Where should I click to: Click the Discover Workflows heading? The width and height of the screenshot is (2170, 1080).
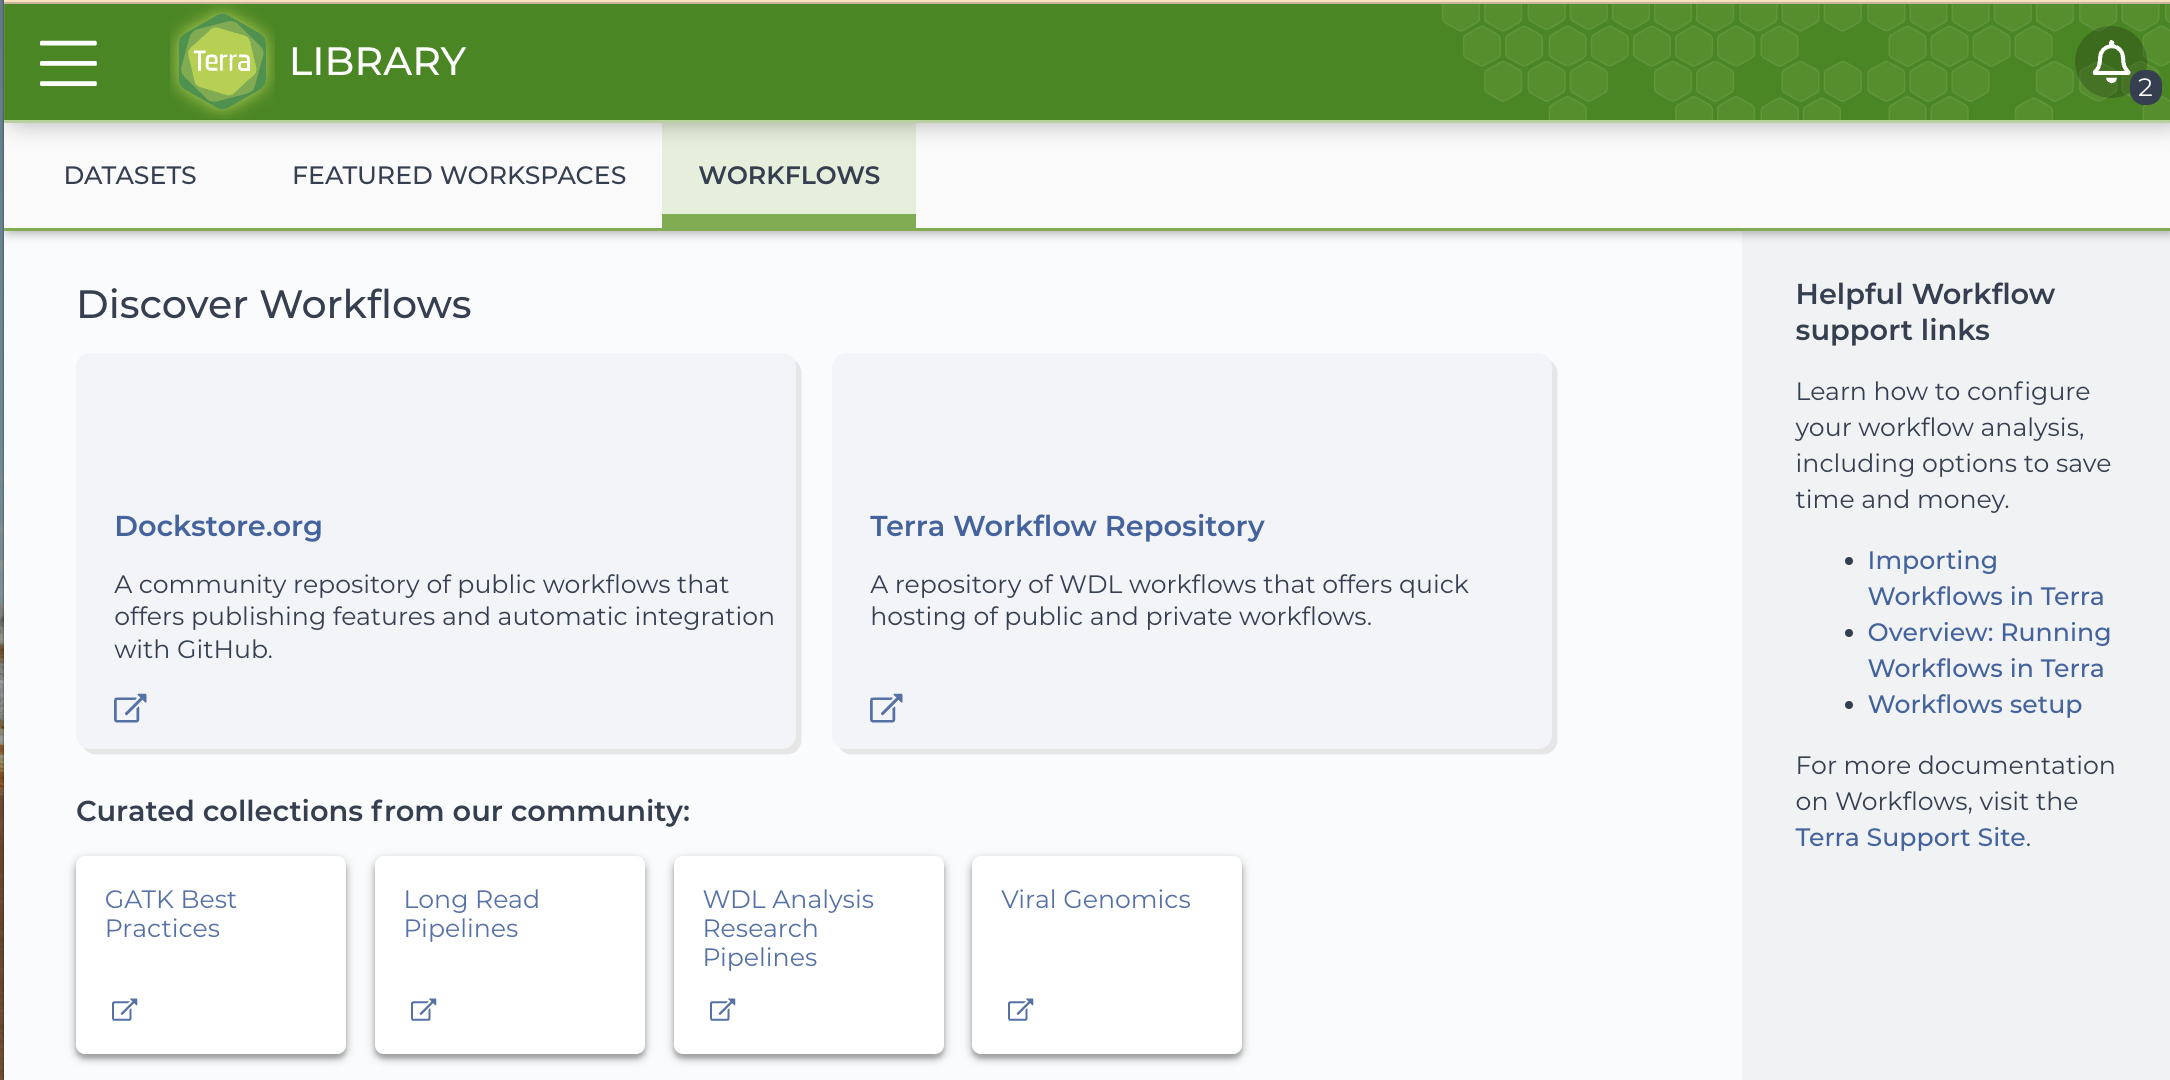pyautogui.click(x=274, y=304)
